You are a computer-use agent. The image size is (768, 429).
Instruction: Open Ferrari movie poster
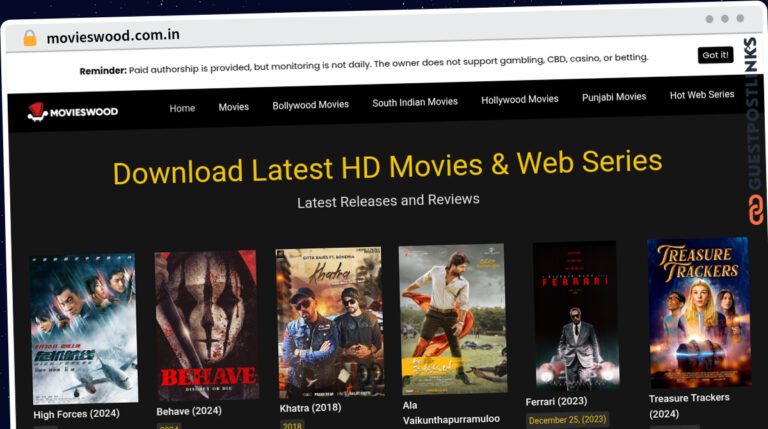click(576, 316)
